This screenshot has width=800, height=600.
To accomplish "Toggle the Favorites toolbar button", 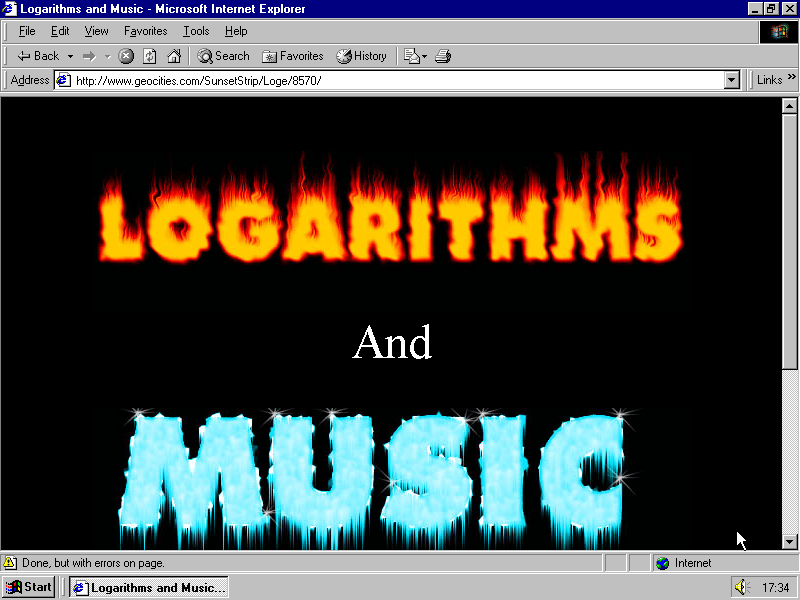I will click(293, 56).
